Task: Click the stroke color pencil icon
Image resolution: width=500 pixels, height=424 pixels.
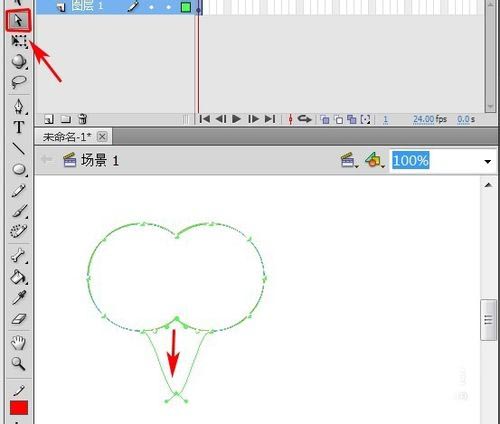Action: point(19,390)
